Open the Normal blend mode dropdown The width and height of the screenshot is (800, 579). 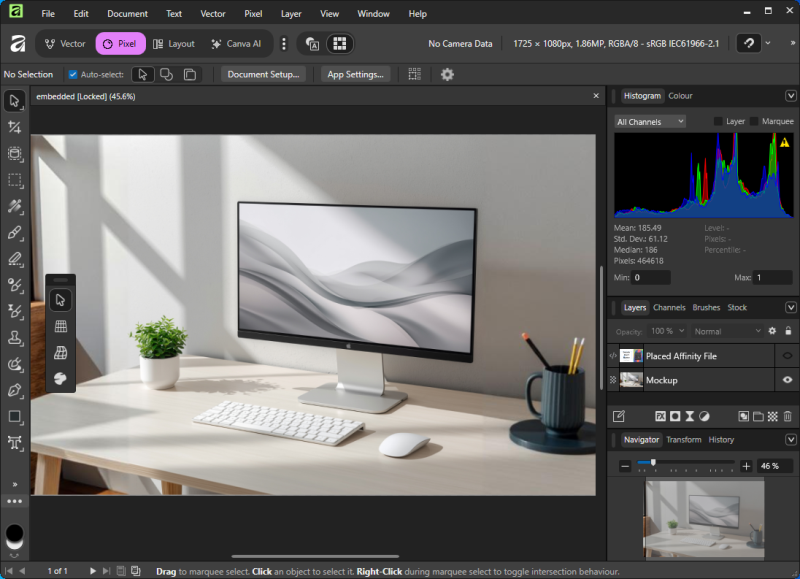point(726,331)
